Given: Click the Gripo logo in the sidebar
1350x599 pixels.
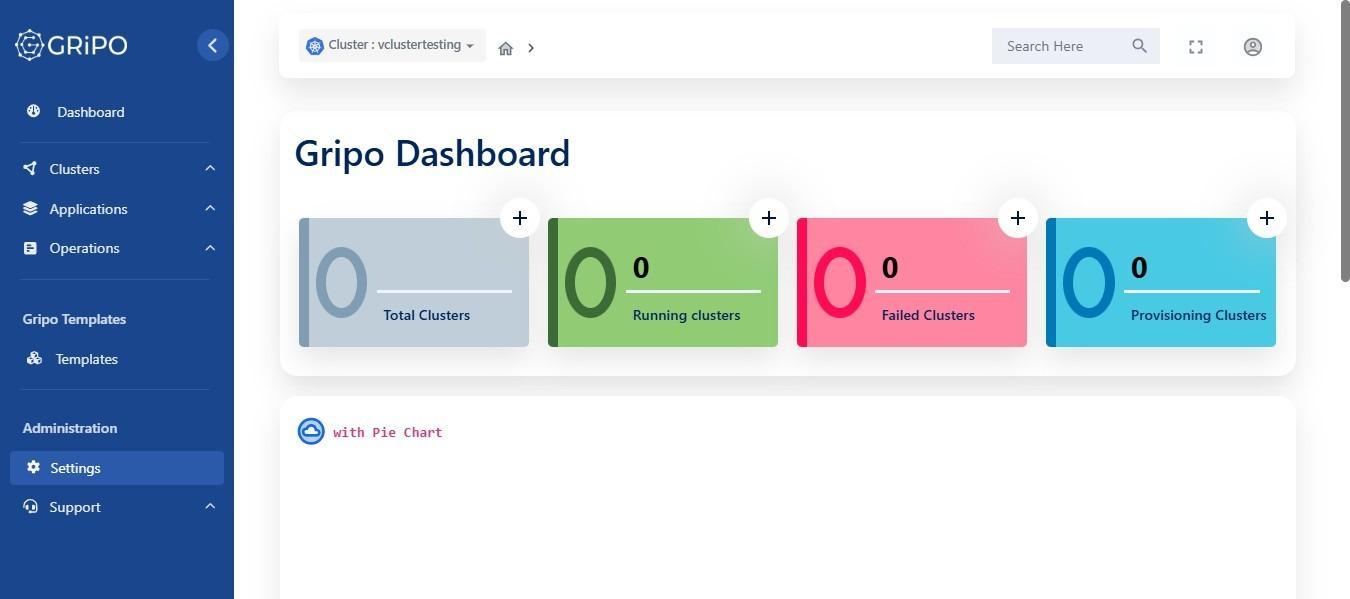Looking at the screenshot, I should click(71, 45).
